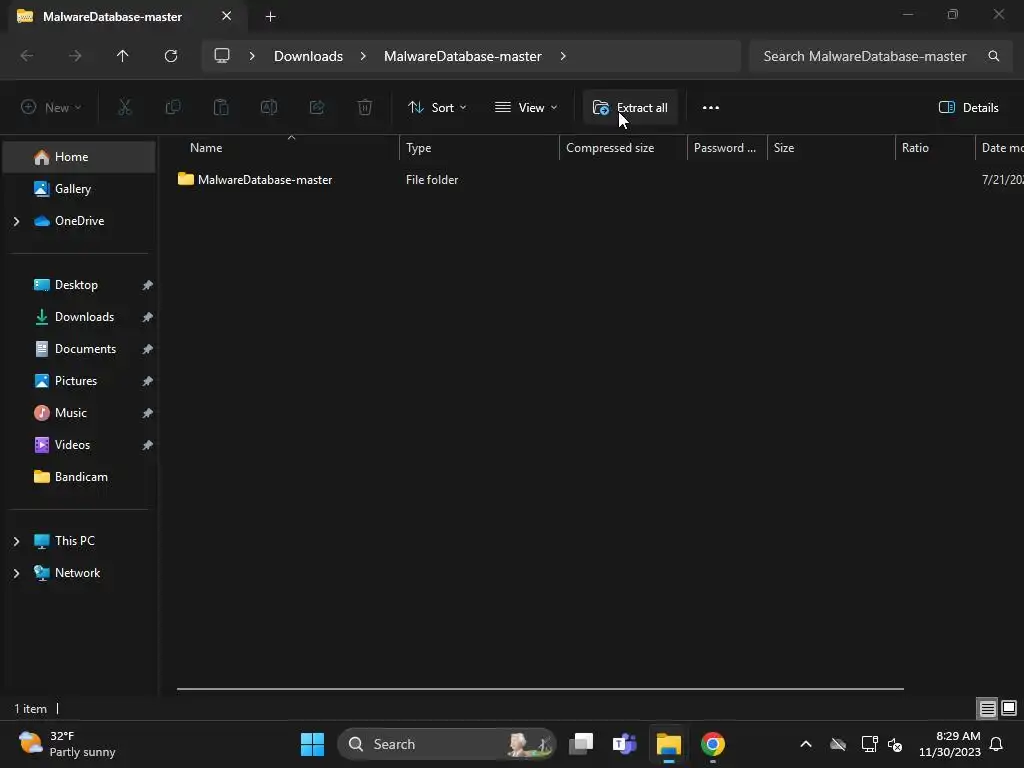Expand the OneDrive tree node
This screenshot has height=768, width=1024.
16,221
